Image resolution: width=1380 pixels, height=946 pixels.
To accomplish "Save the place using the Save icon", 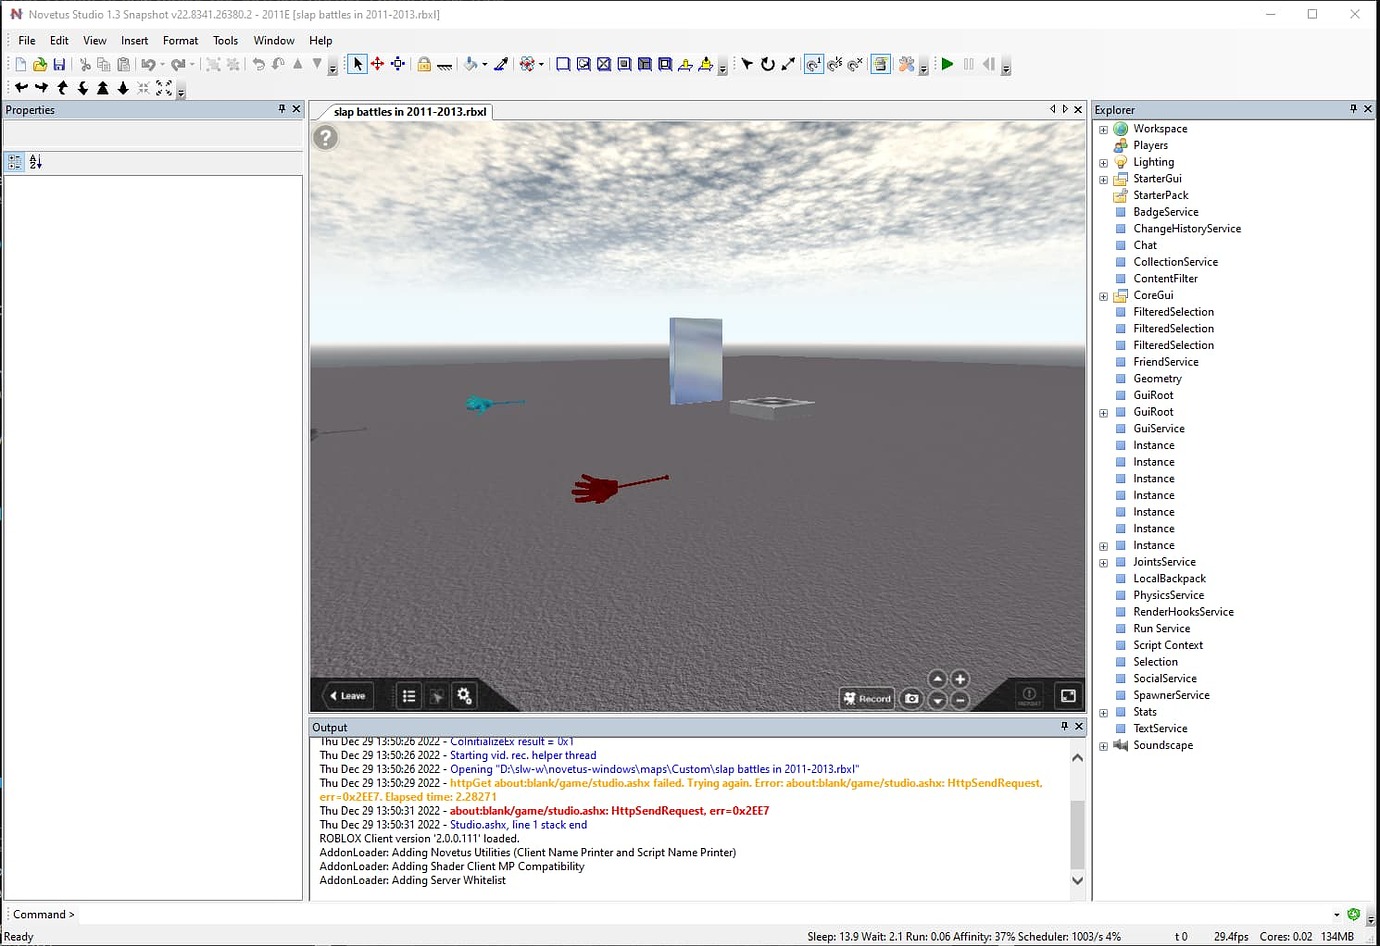I will [x=60, y=64].
